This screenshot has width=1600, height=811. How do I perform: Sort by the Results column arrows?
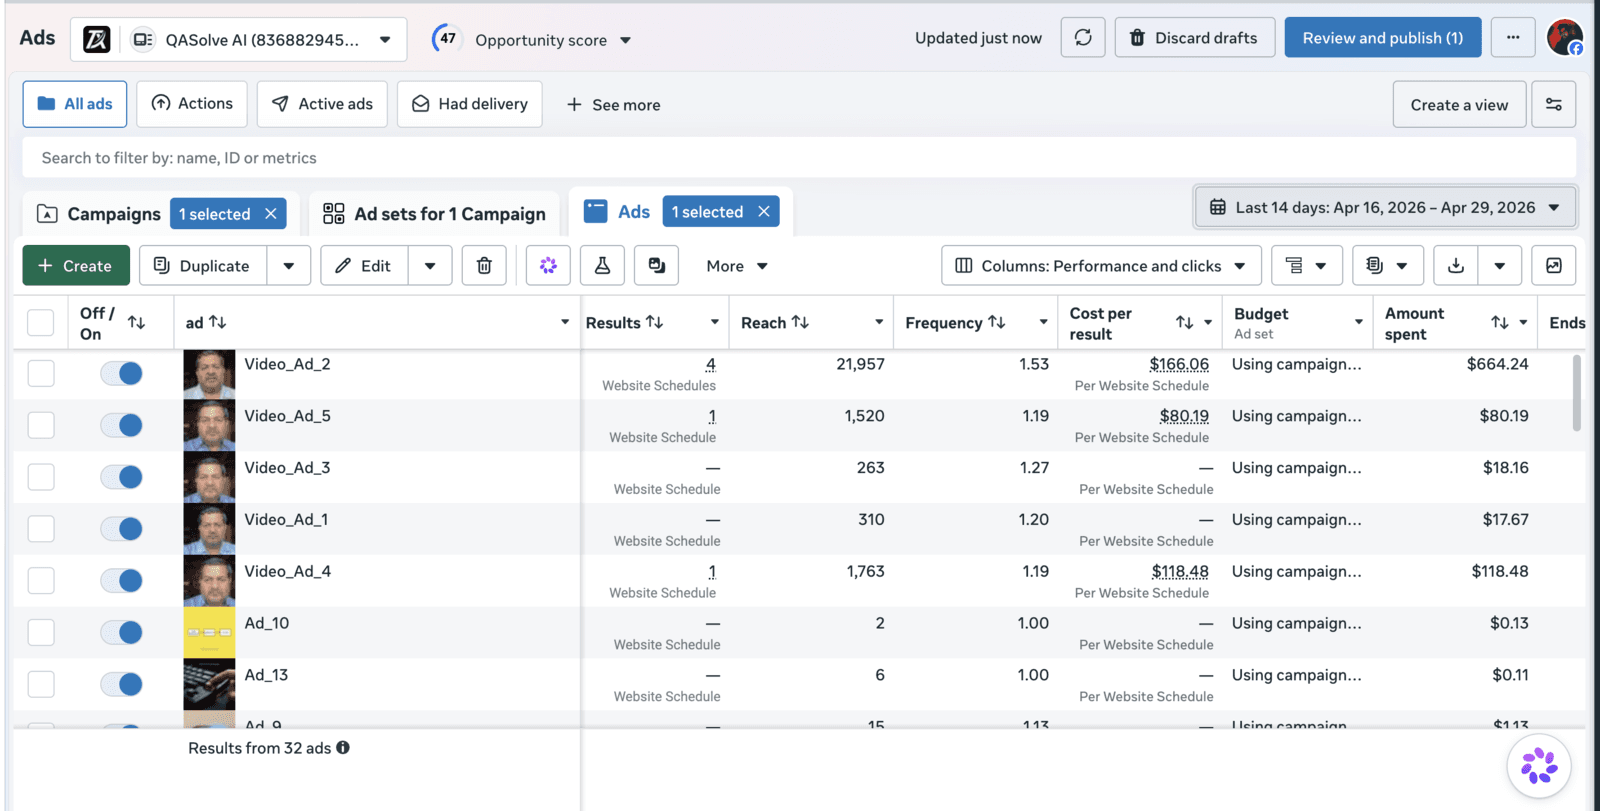click(x=655, y=322)
